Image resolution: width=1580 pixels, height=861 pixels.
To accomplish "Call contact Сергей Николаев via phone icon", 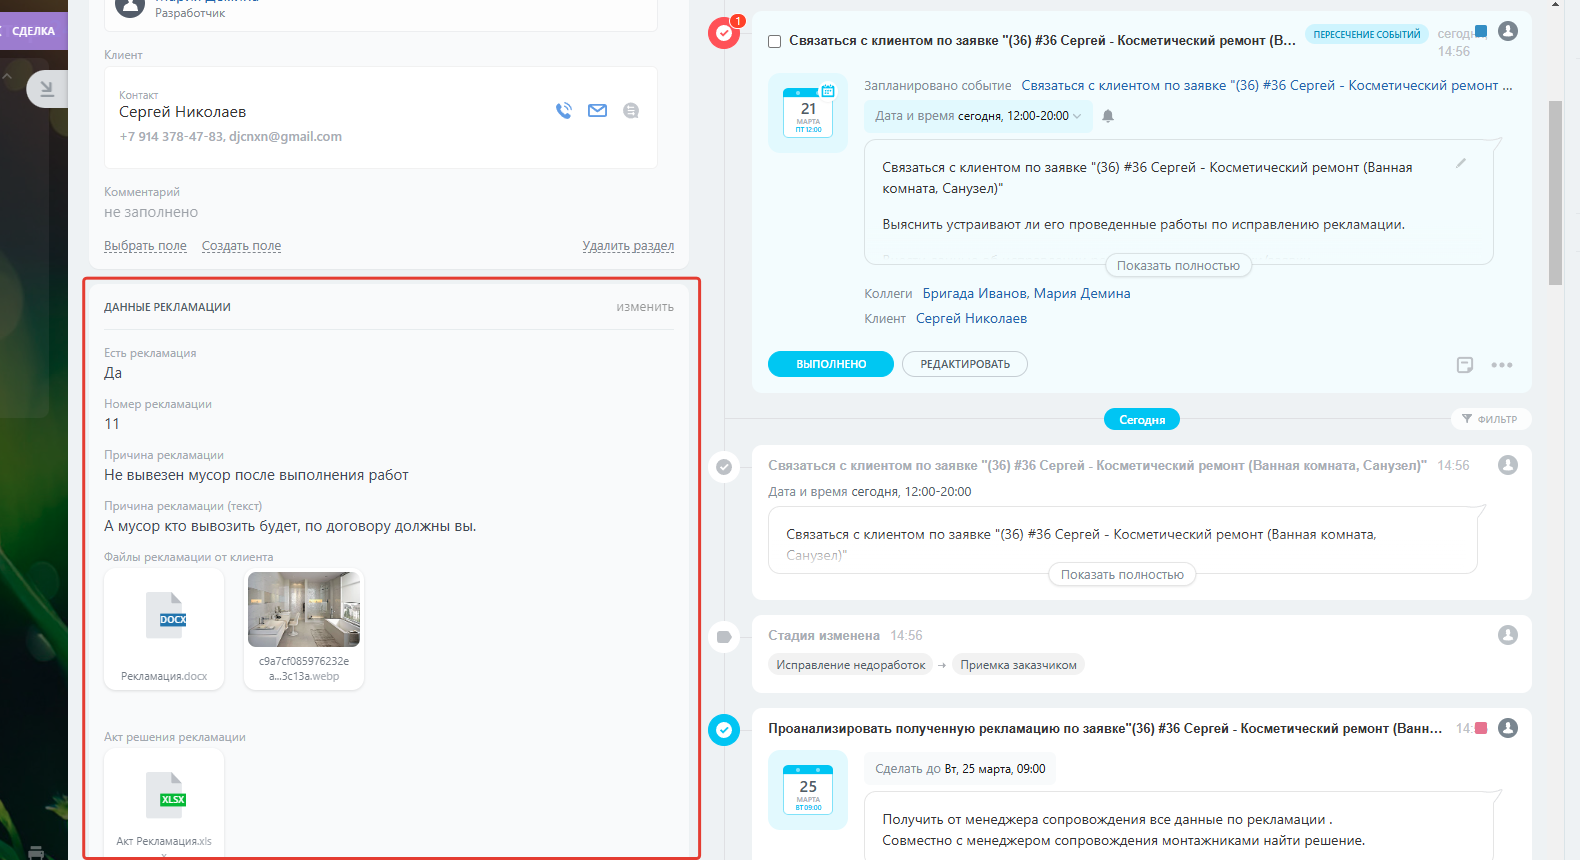I will (564, 111).
